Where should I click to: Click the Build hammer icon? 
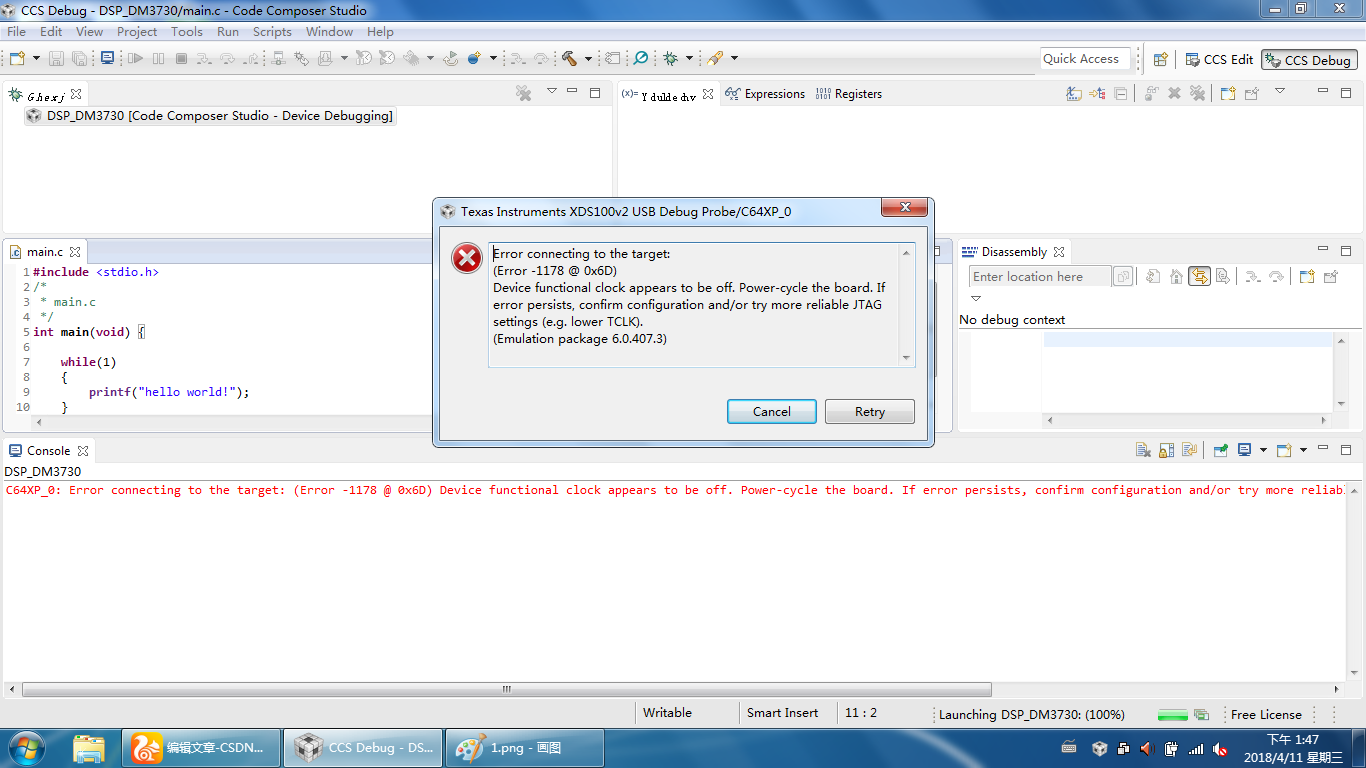point(569,58)
